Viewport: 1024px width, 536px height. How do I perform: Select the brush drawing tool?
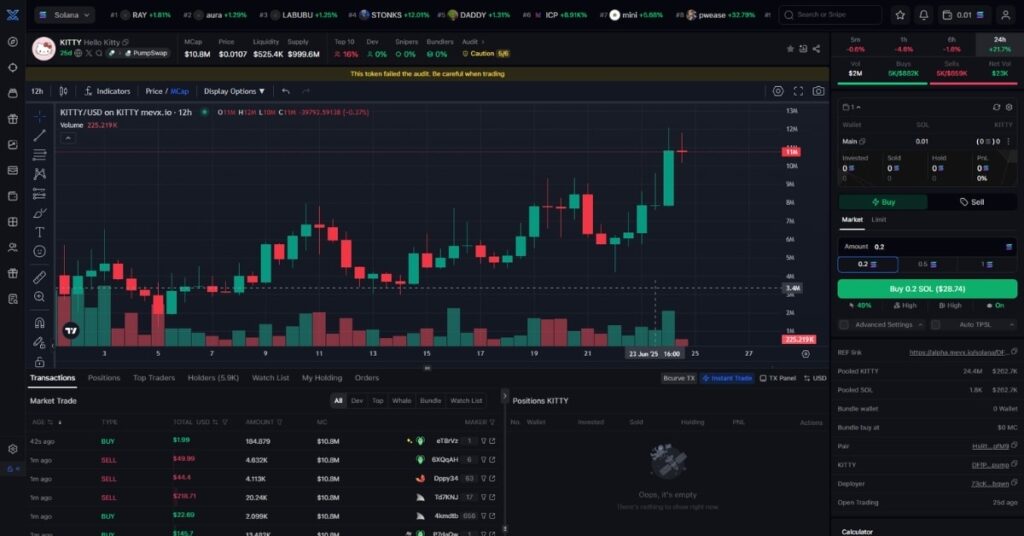(40, 213)
